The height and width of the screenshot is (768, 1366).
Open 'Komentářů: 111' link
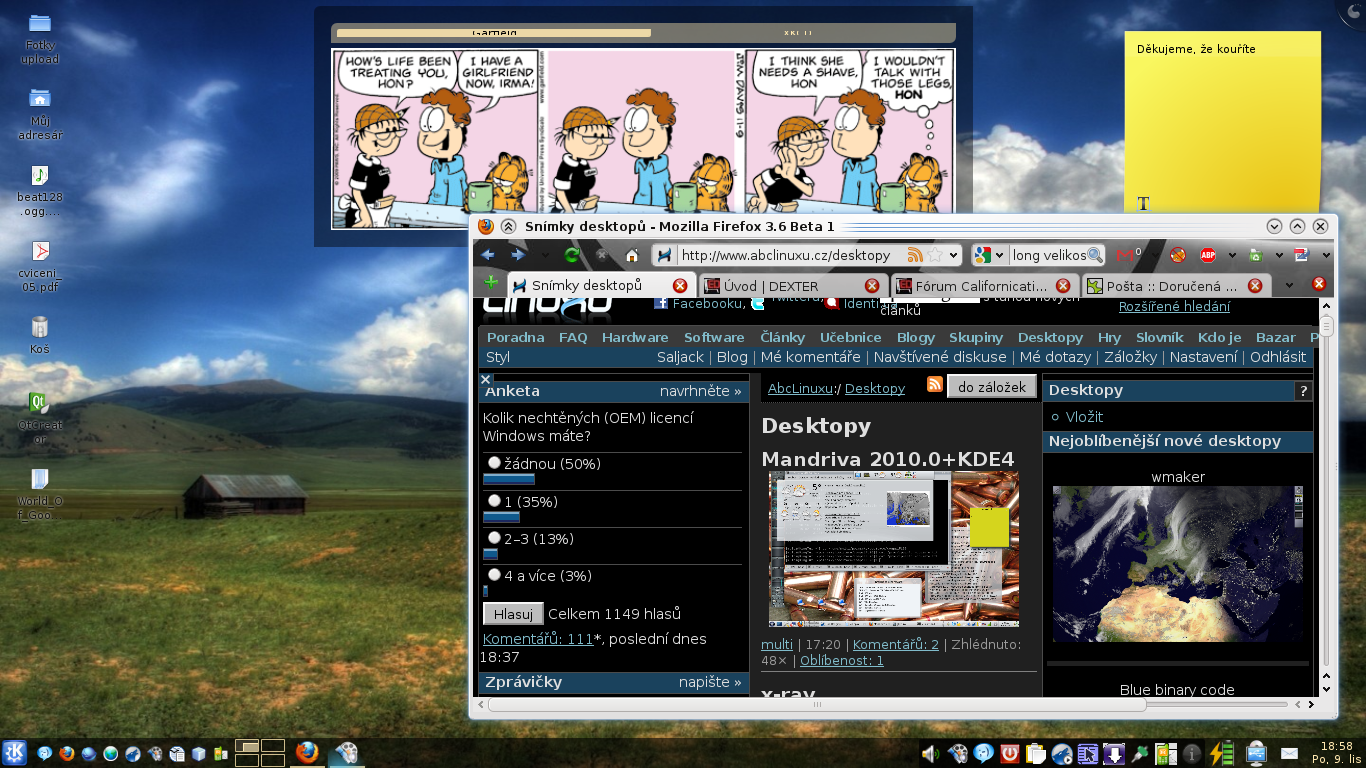538,638
